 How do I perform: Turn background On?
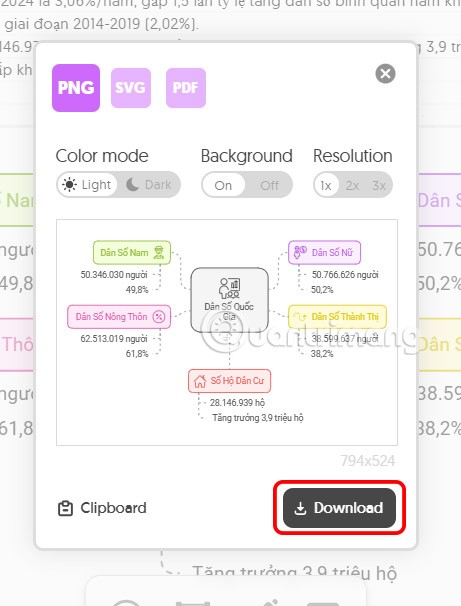click(x=223, y=185)
